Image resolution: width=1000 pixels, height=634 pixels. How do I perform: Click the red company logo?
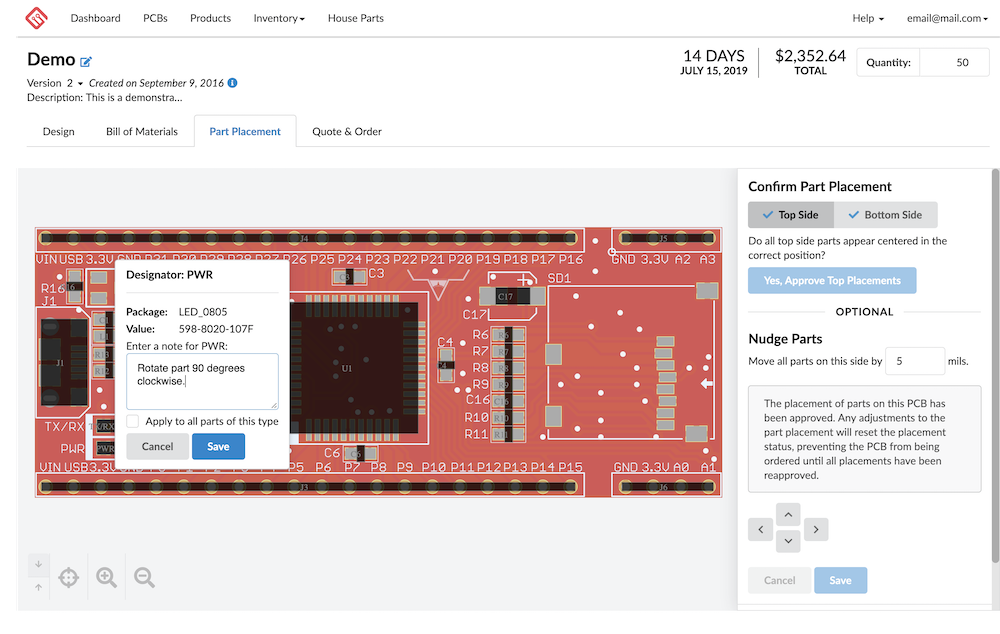36,18
